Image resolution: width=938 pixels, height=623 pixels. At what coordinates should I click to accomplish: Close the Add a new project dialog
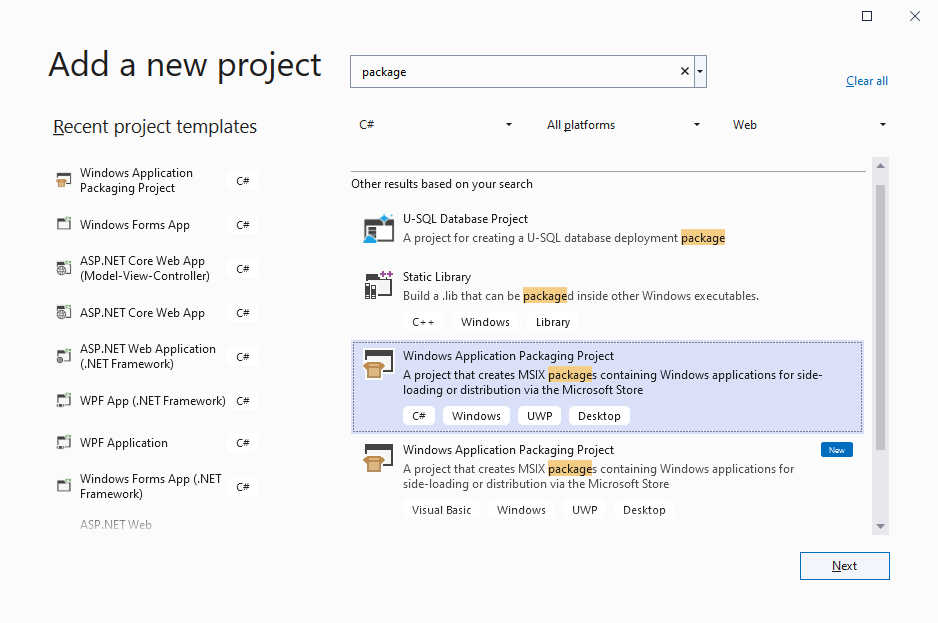coord(915,16)
